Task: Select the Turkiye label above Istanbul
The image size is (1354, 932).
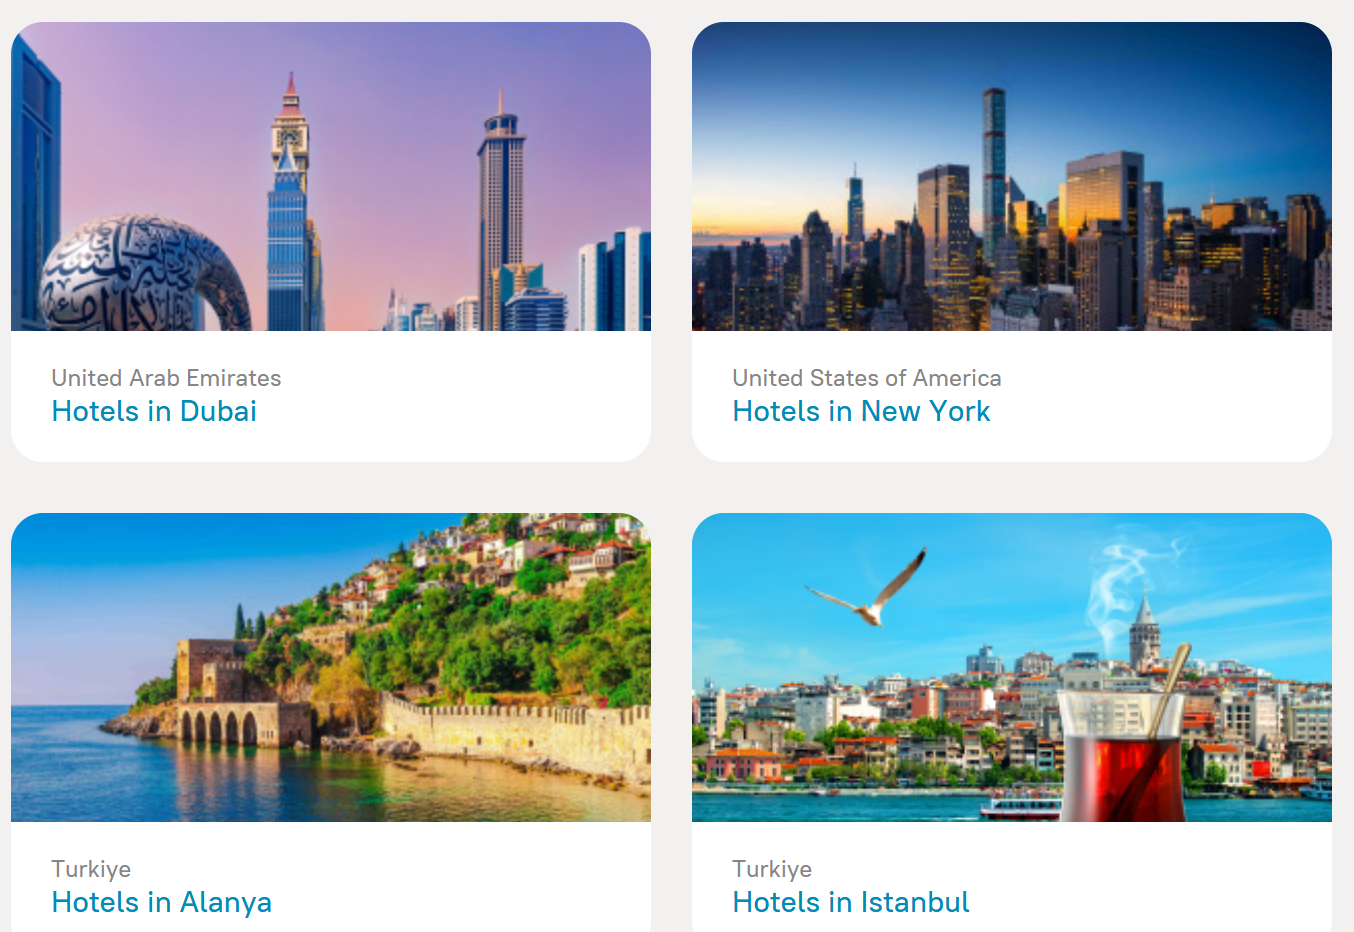Action: click(772, 869)
